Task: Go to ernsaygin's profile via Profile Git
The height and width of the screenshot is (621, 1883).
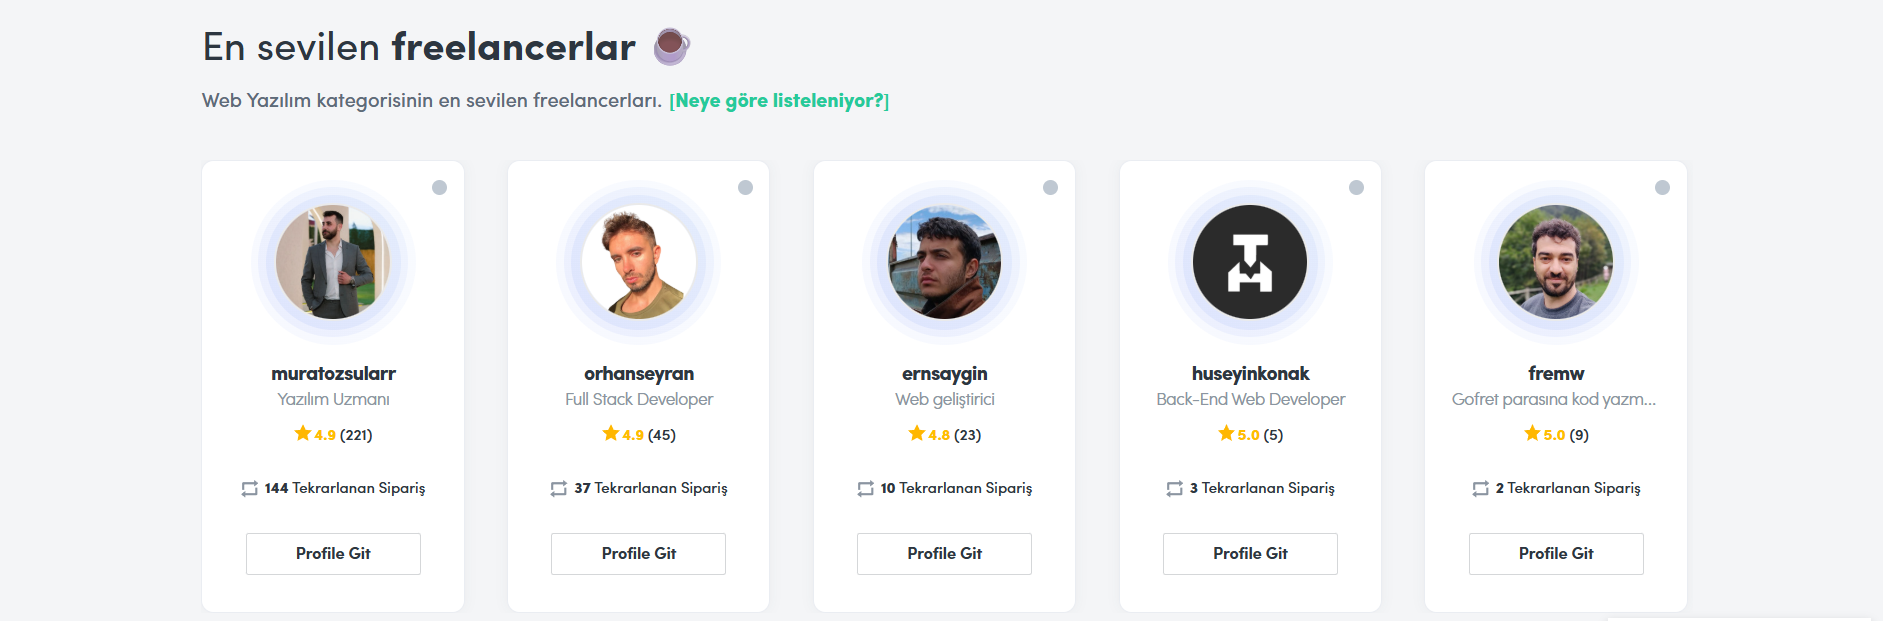Action: pyautogui.click(x=944, y=554)
